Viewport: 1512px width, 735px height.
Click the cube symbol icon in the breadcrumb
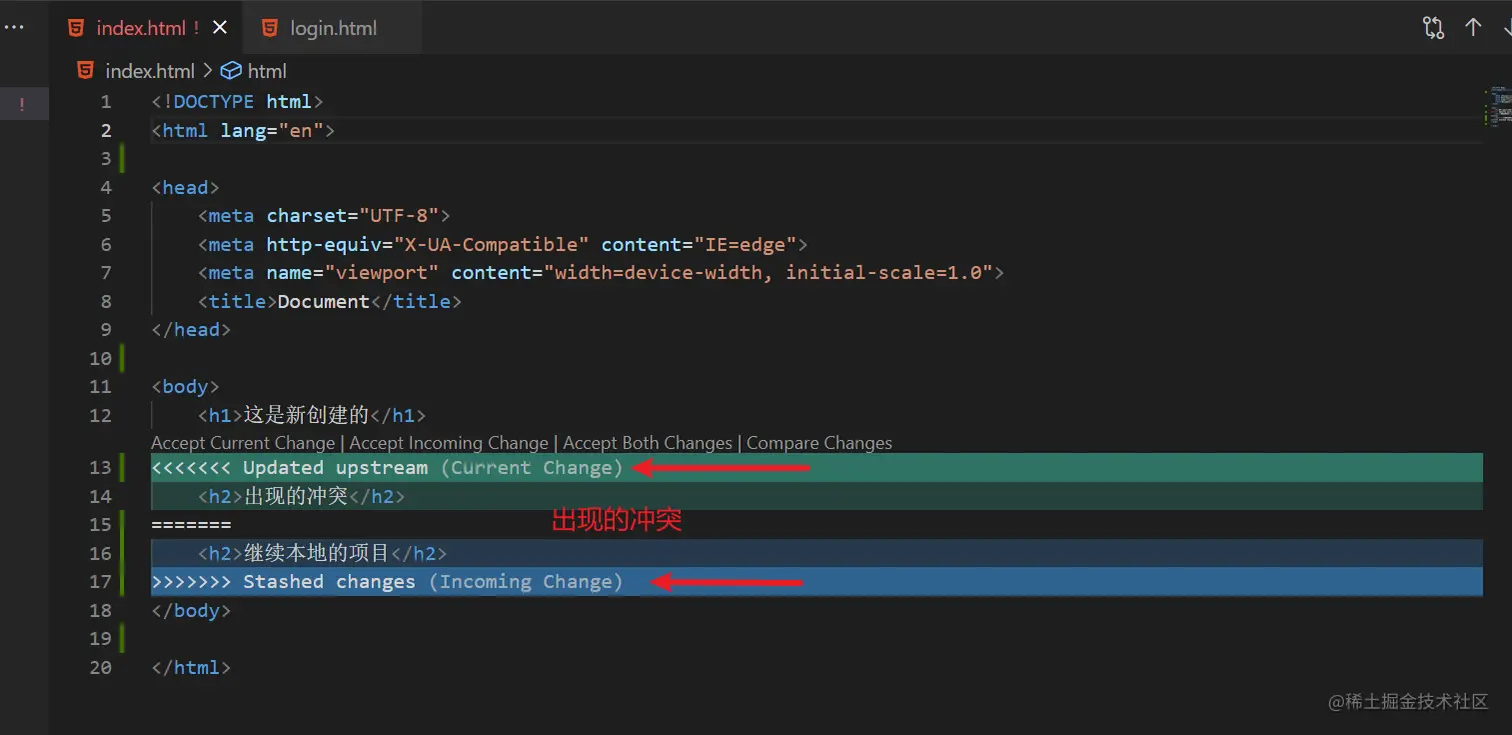[x=231, y=71]
